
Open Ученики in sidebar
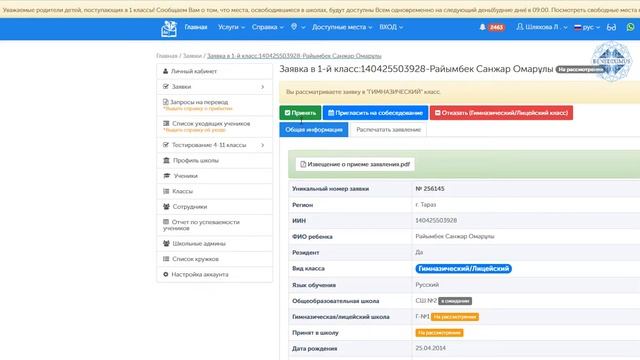[215, 176]
